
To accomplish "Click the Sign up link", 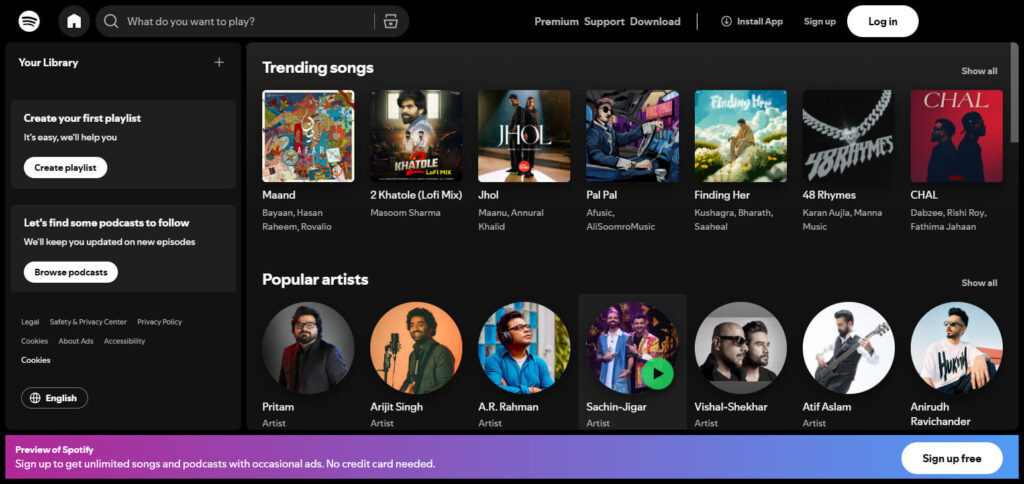I will pos(820,22).
